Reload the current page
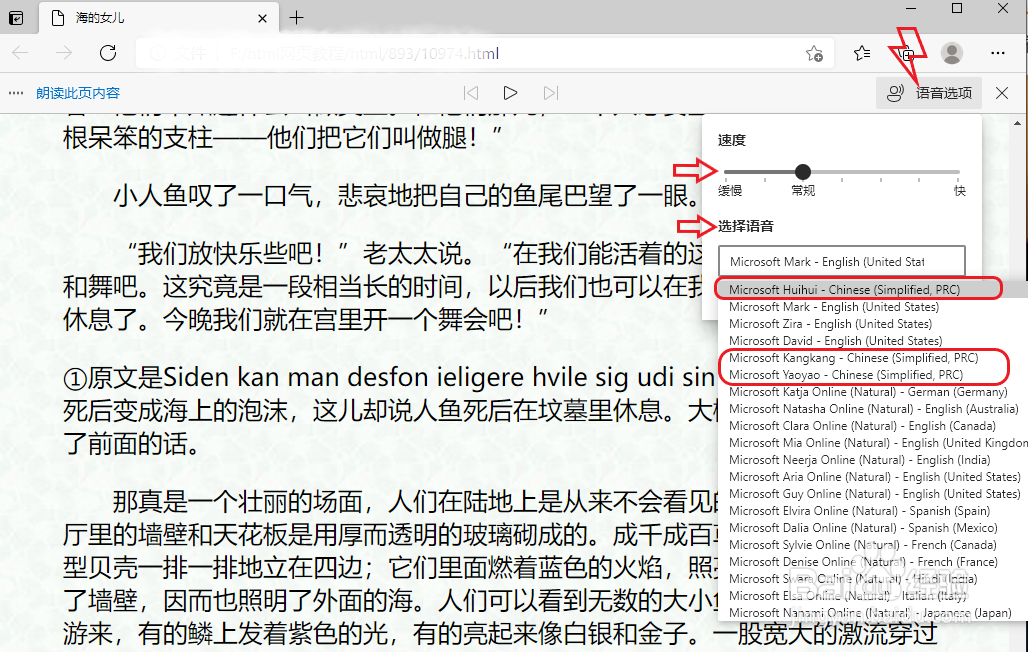This screenshot has height=652, width=1028. click(108, 53)
